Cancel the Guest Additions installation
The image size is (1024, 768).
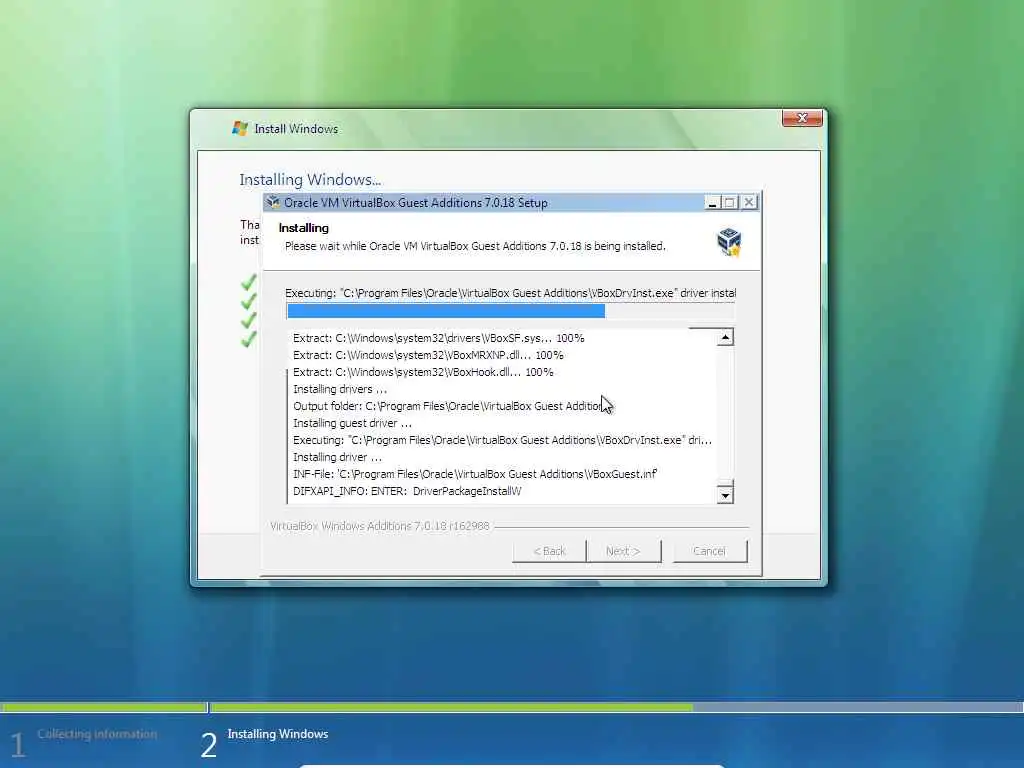coord(709,551)
